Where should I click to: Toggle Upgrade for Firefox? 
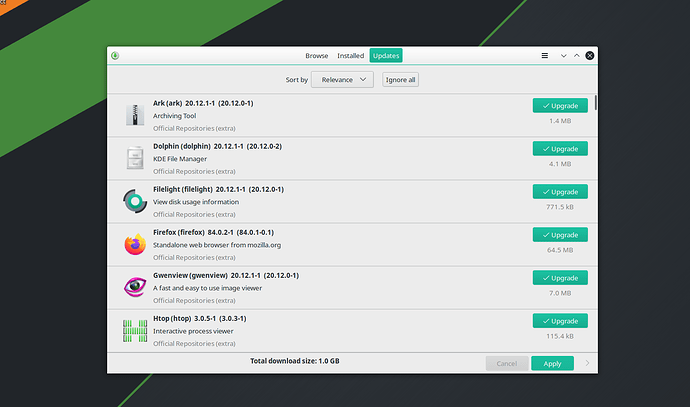coord(560,235)
